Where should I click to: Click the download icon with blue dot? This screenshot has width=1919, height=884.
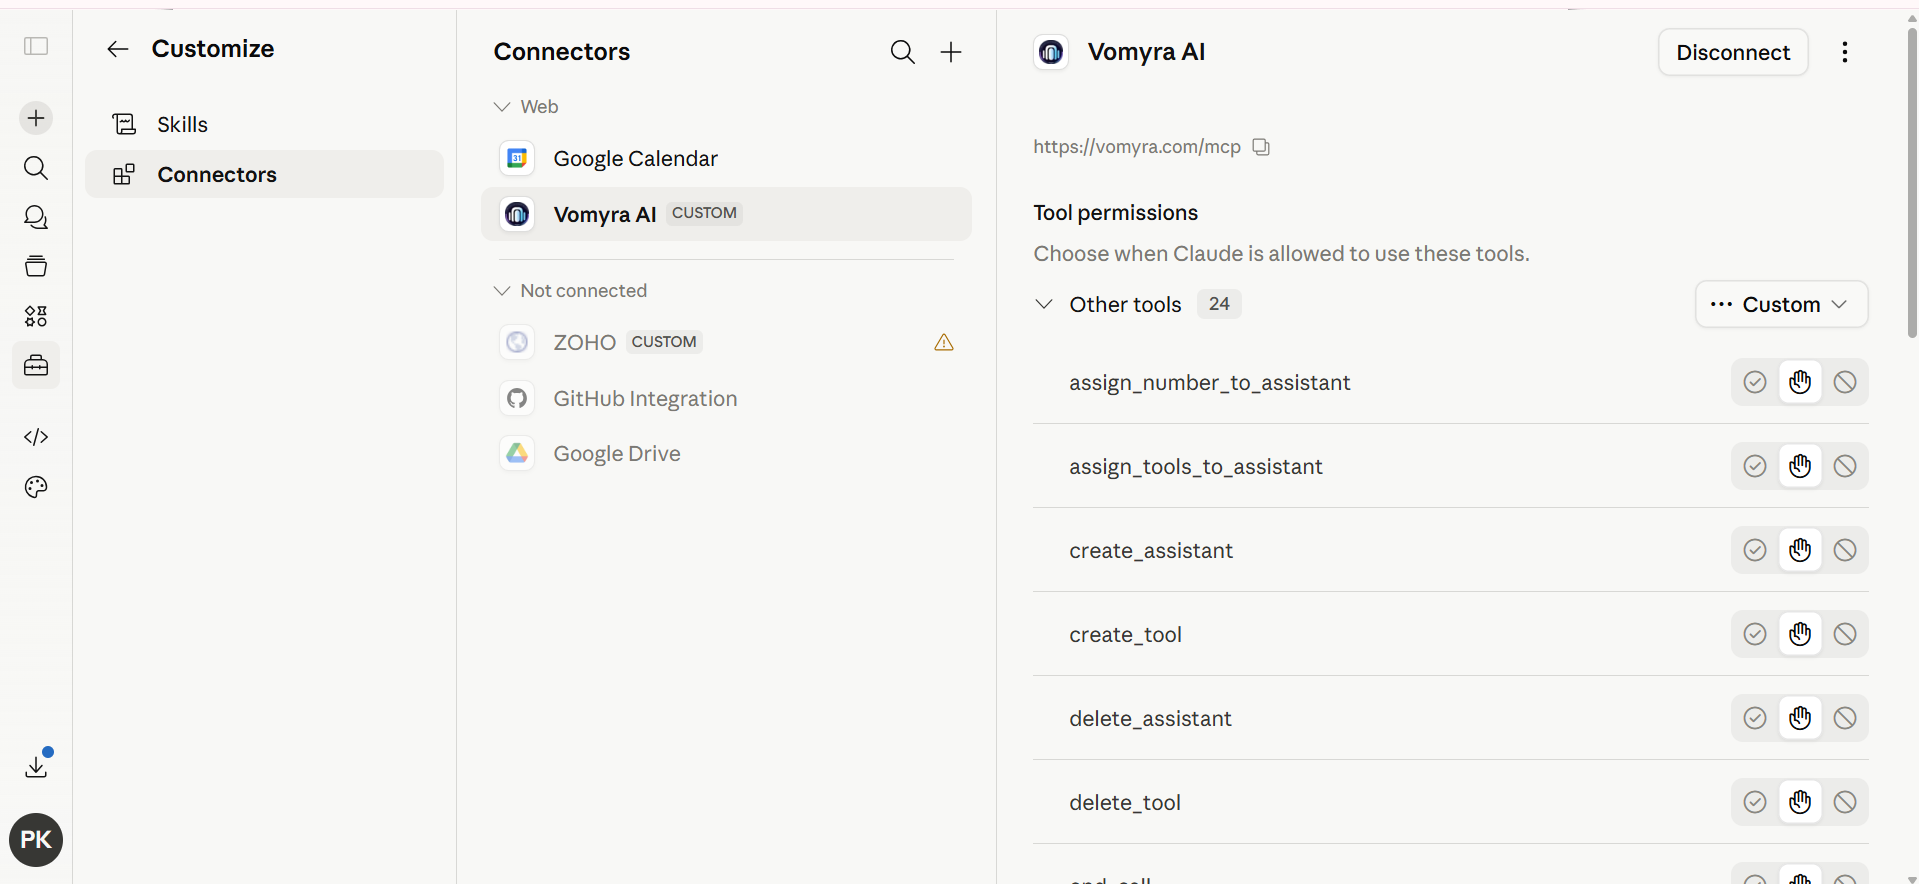coord(36,765)
